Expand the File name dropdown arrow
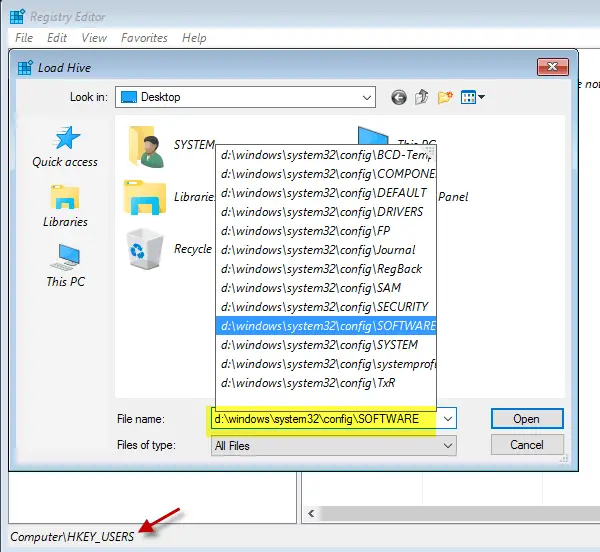Screen dimensions: 600x552 pos(448,419)
